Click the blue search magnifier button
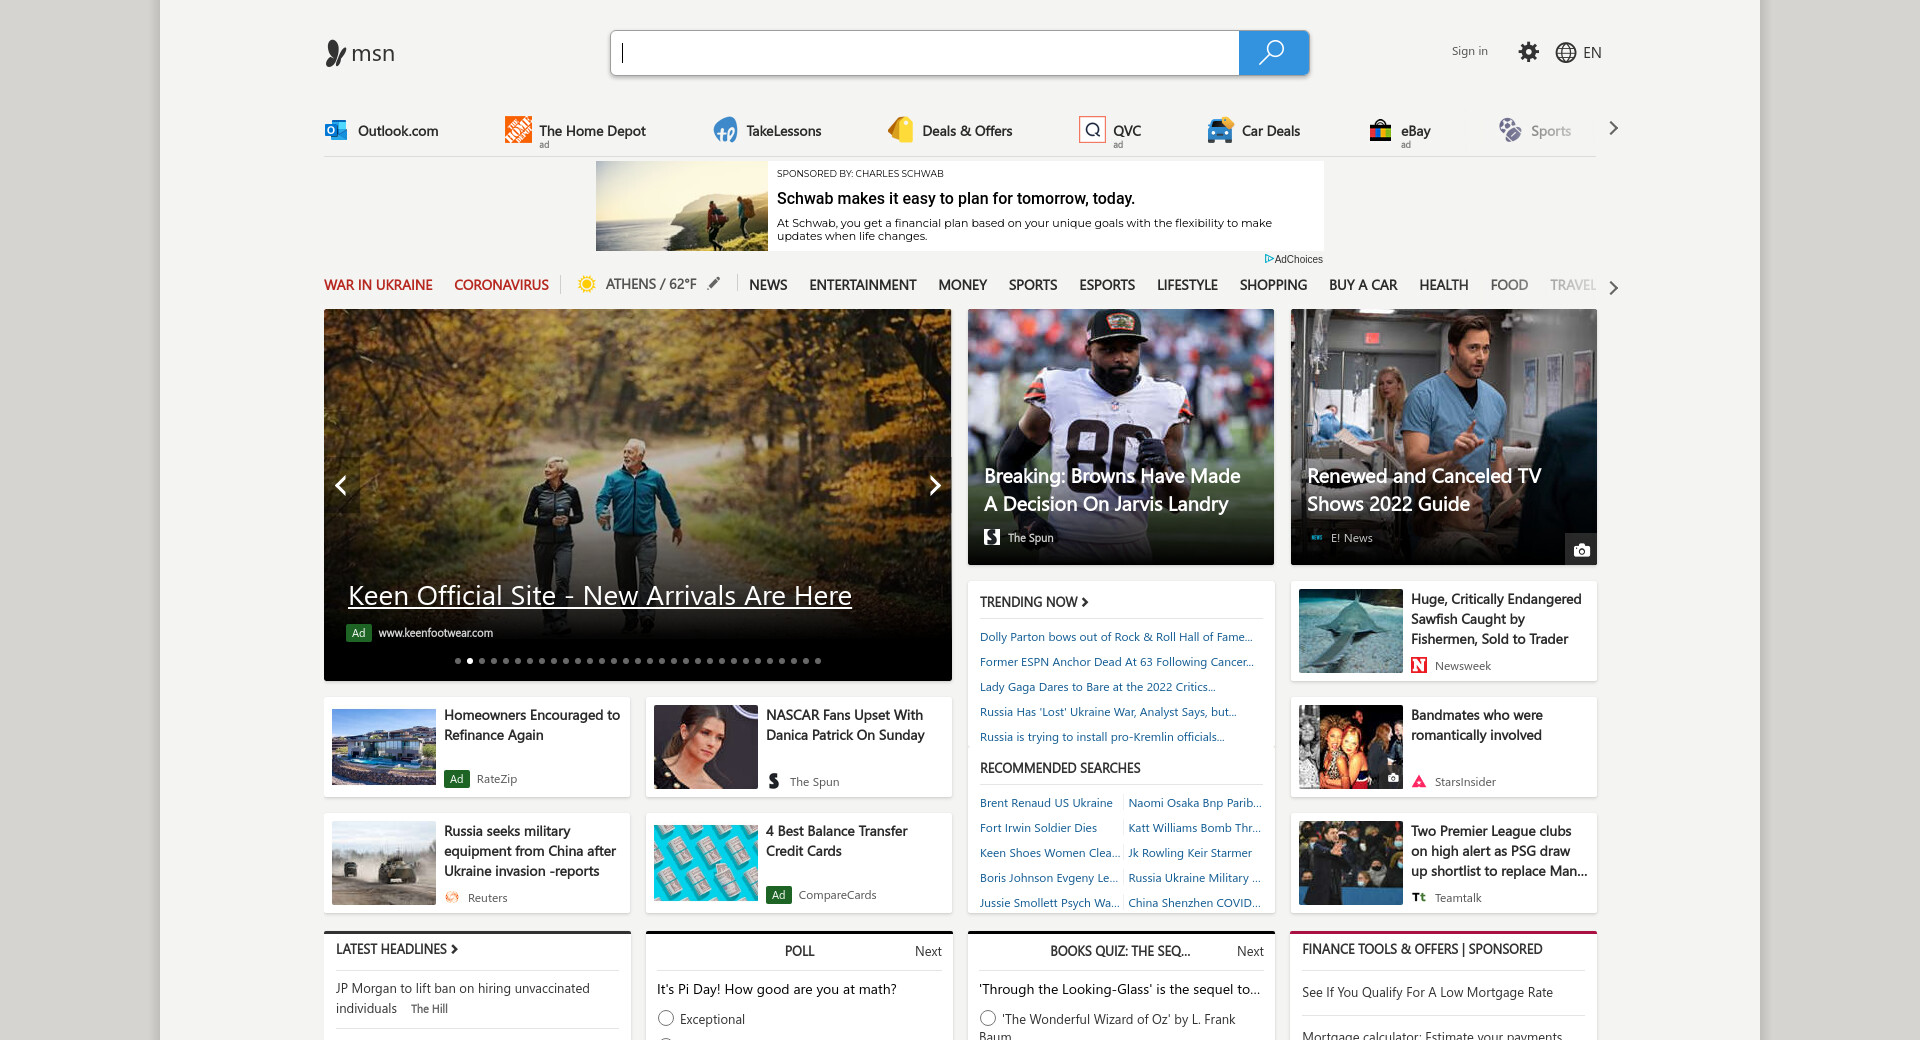The width and height of the screenshot is (1920, 1040). 1272,53
